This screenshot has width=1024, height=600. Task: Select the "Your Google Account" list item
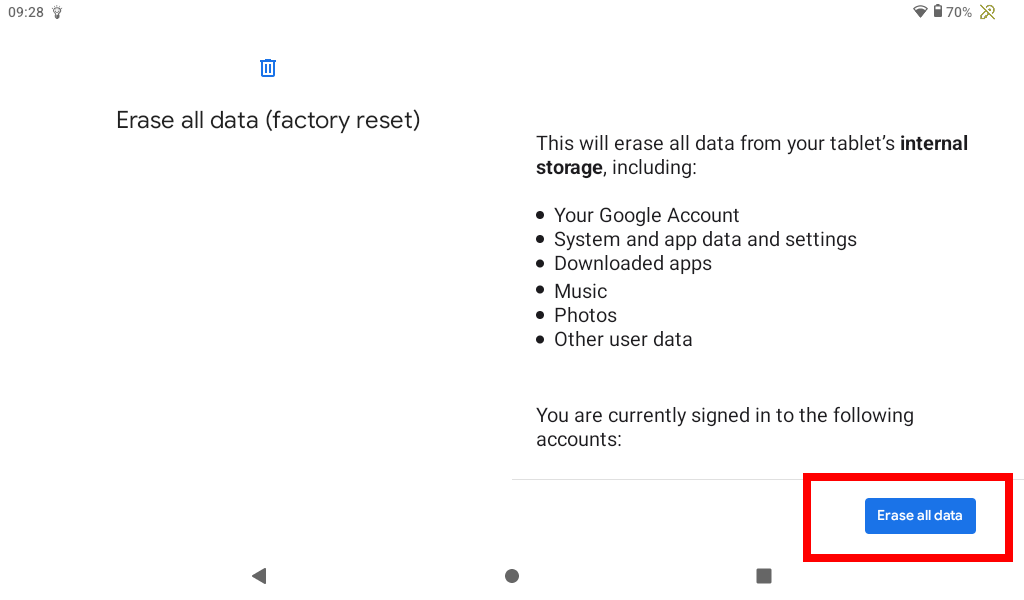(646, 215)
